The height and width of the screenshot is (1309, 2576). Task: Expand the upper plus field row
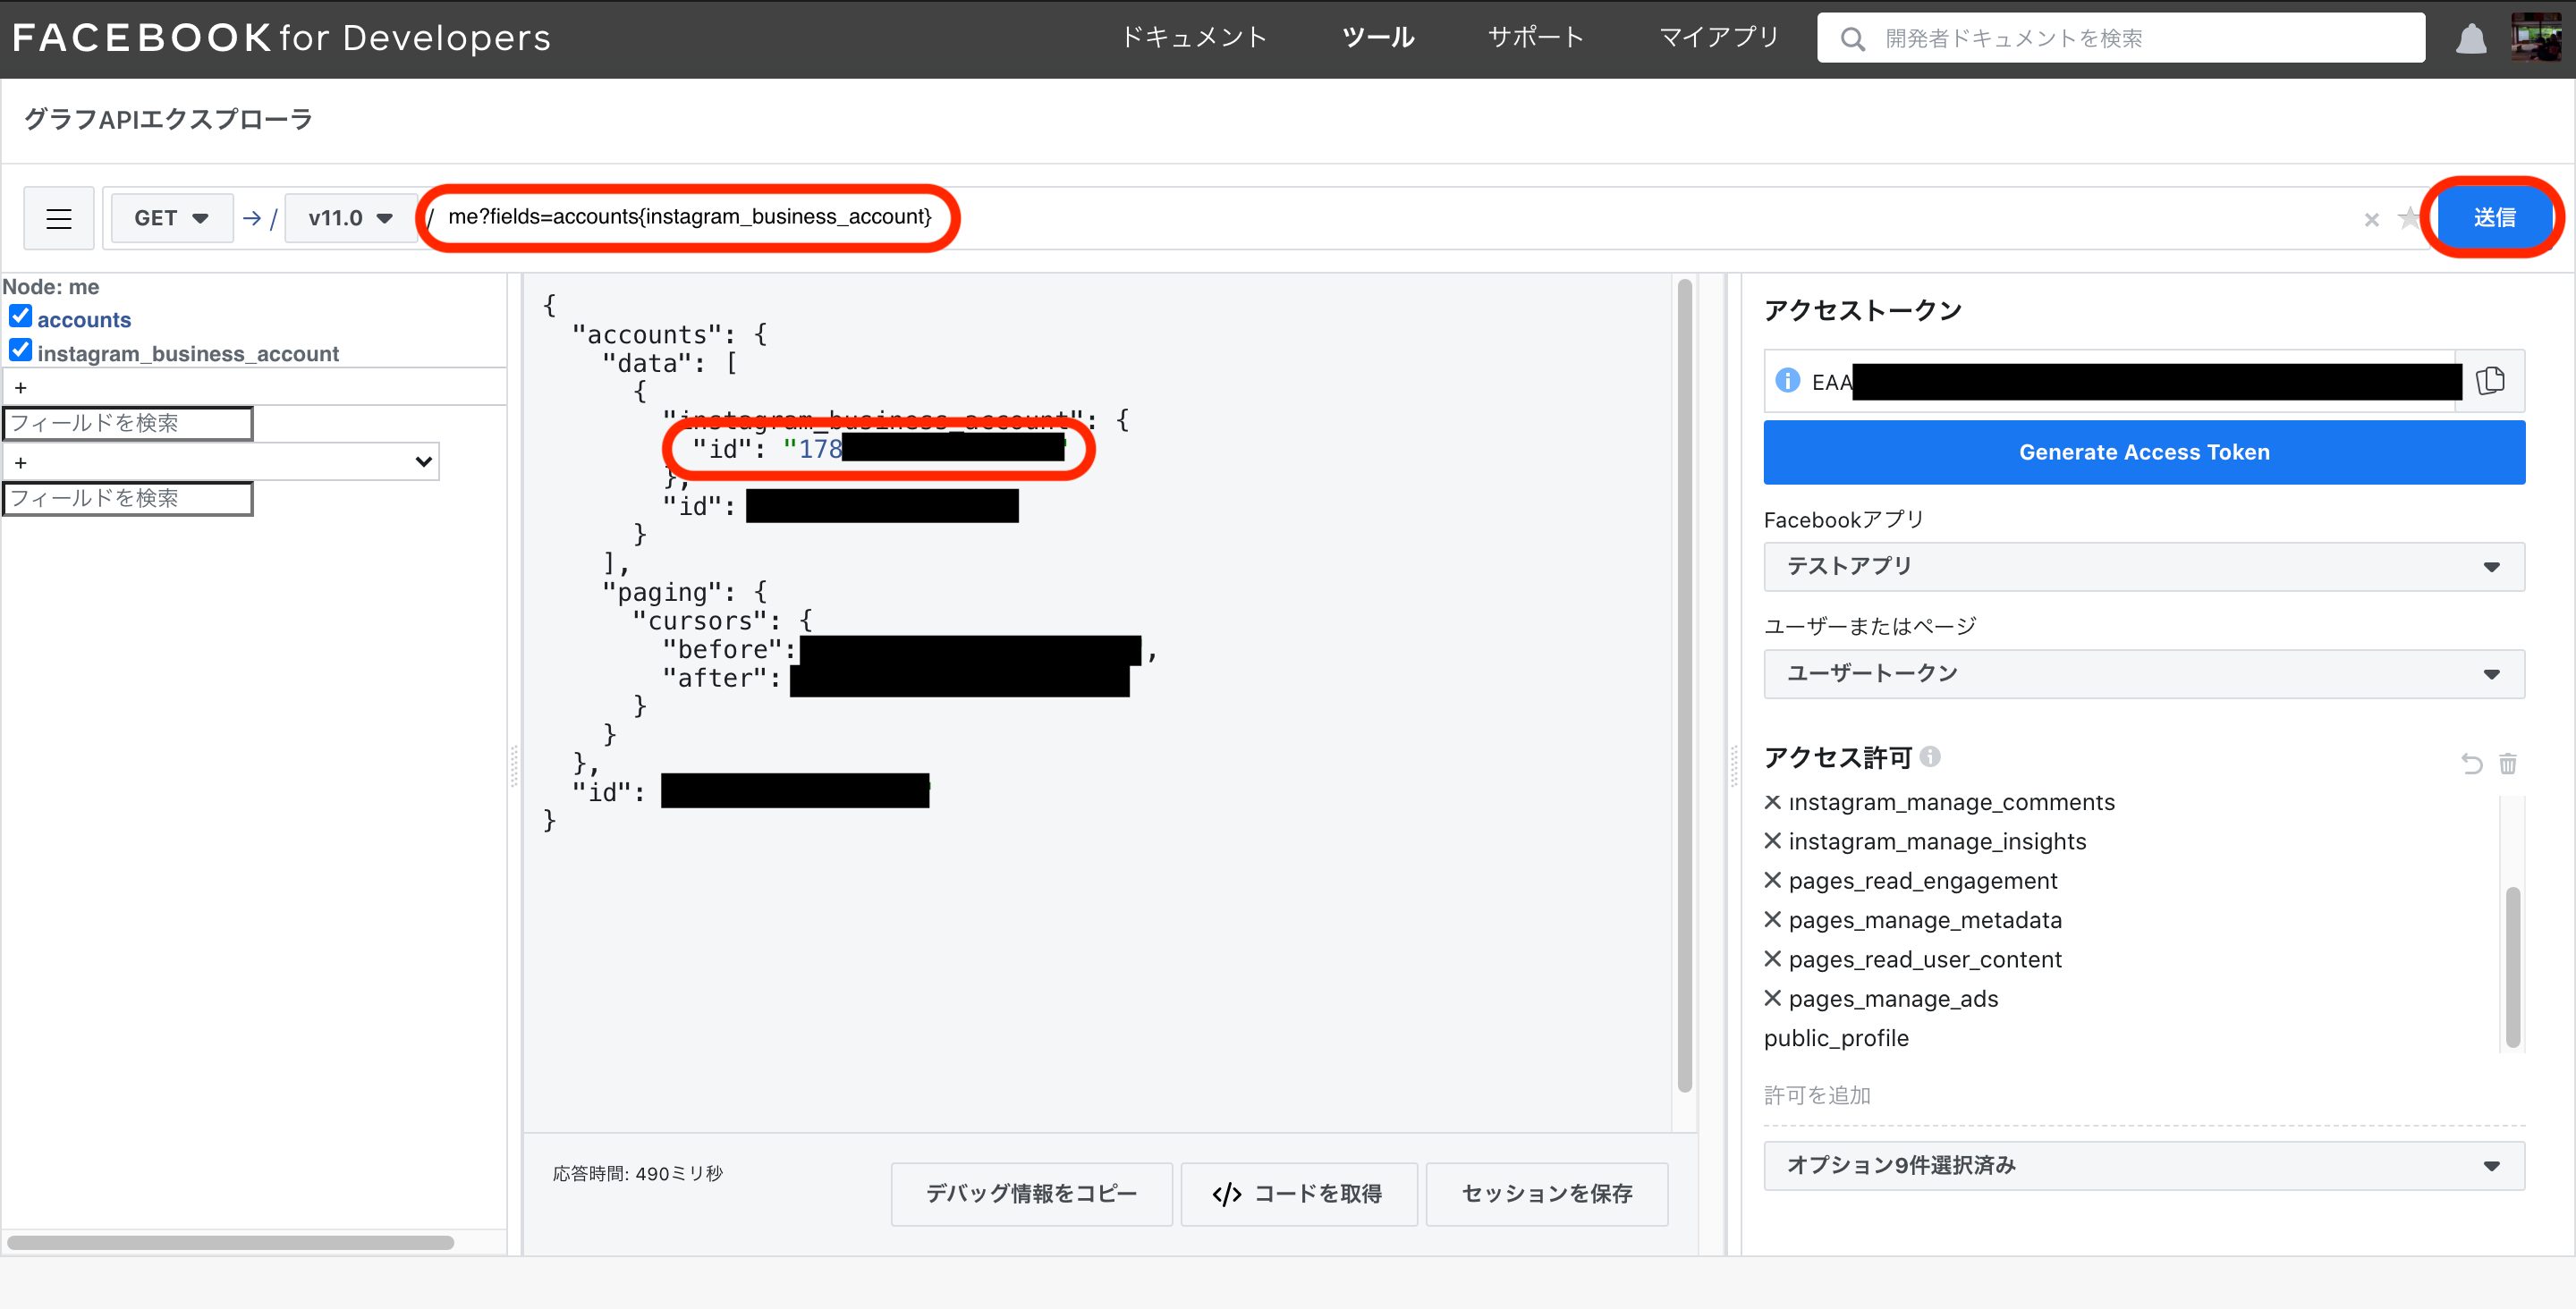(x=254, y=387)
